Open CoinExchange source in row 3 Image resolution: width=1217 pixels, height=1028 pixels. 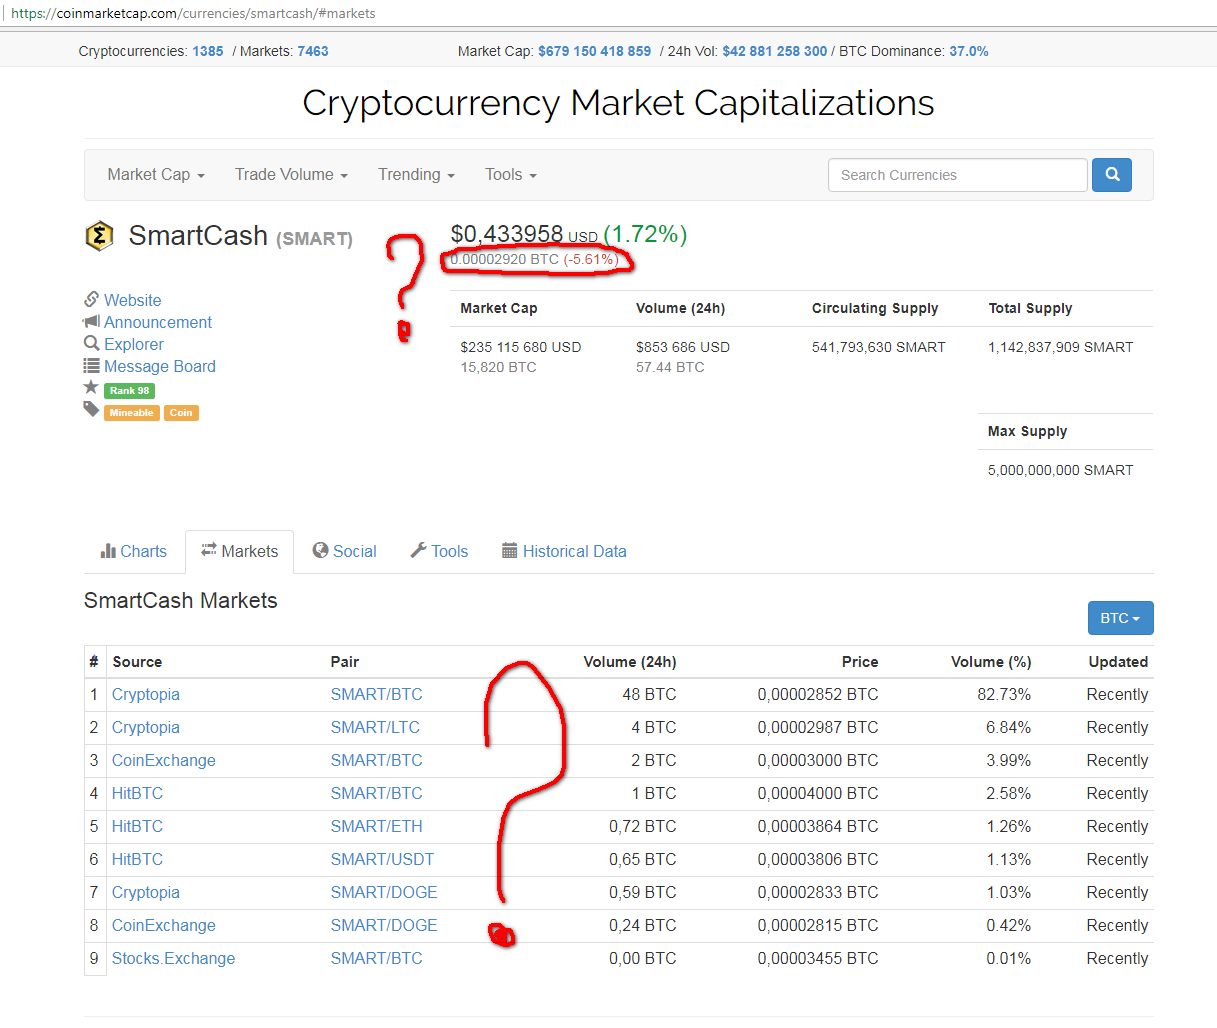(x=164, y=760)
